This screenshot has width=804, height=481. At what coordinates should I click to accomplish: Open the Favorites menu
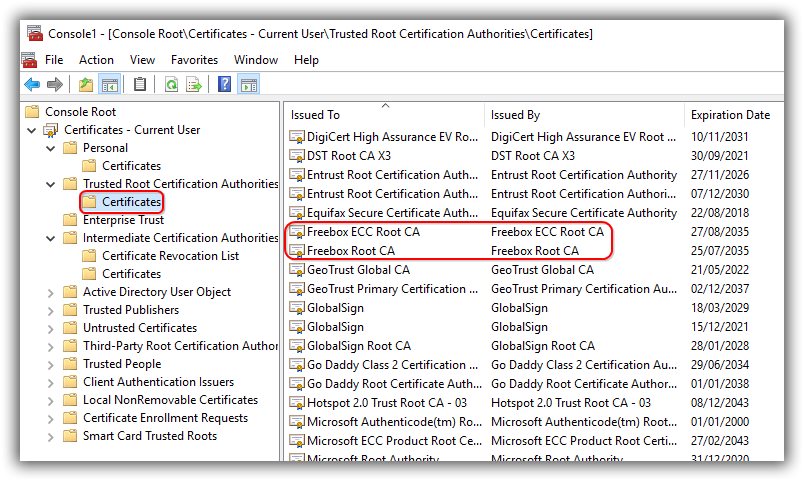click(x=194, y=60)
